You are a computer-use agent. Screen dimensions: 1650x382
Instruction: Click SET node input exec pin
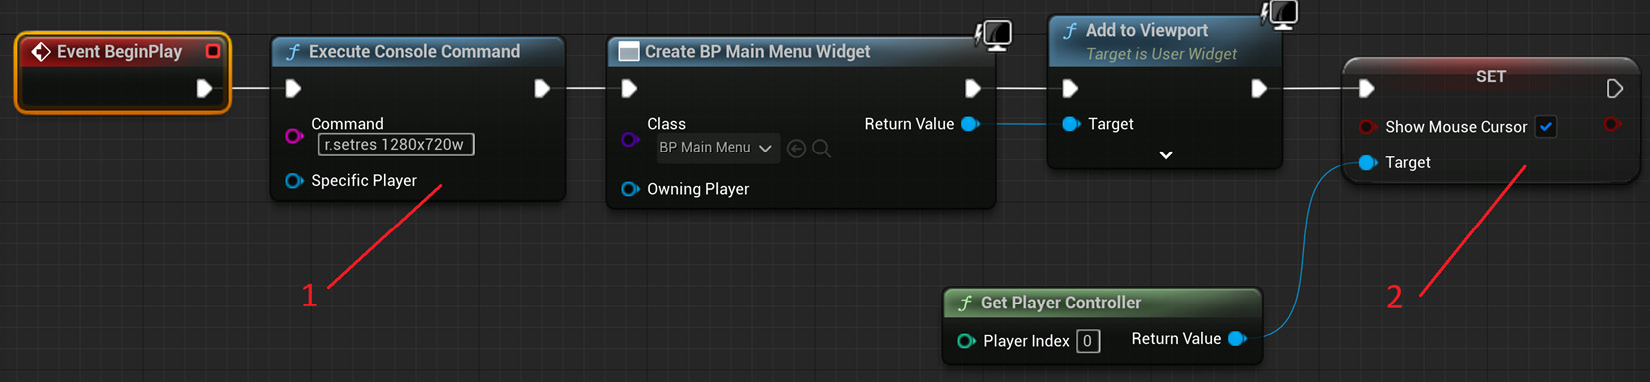[x=1367, y=89]
